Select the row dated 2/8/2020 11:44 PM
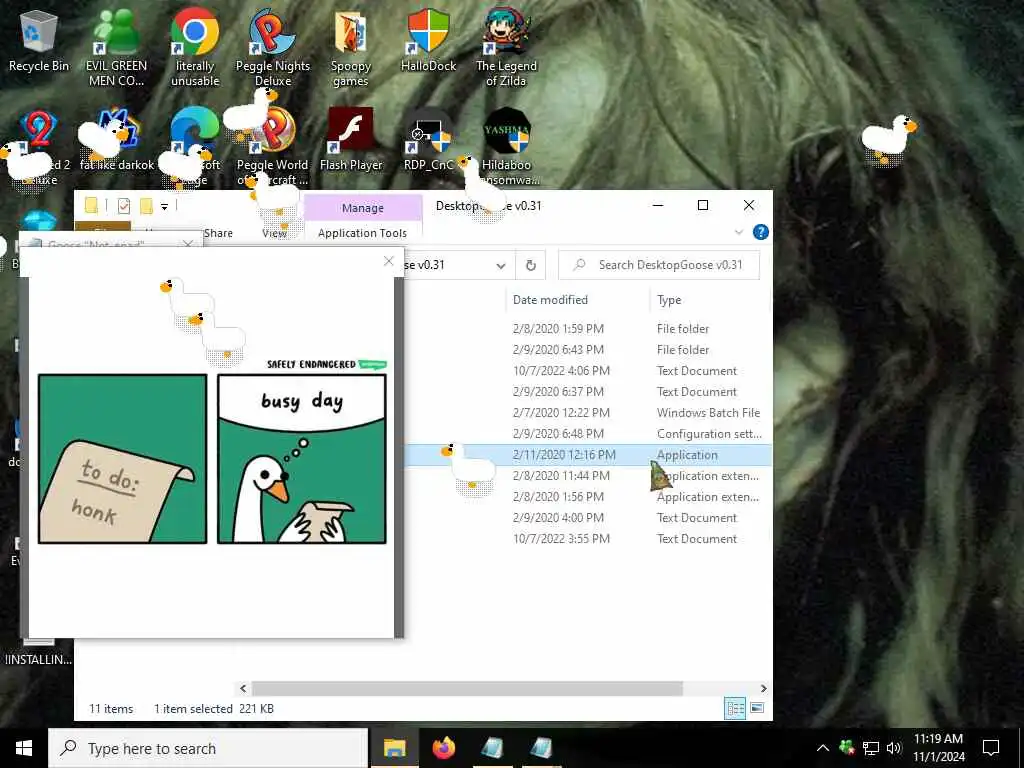The width and height of the screenshot is (1024, 768). tap(587, 475)
